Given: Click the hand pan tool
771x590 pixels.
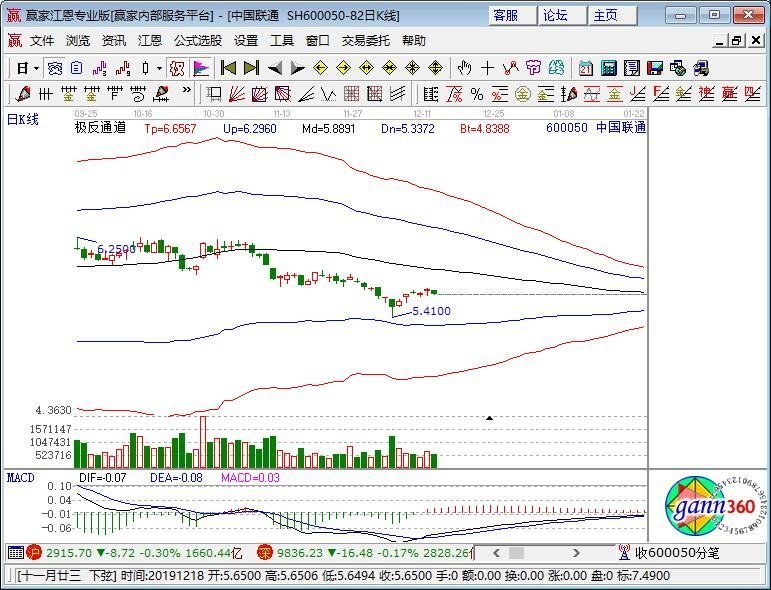Looking at the screenshot, I should [x=464, y=68].
